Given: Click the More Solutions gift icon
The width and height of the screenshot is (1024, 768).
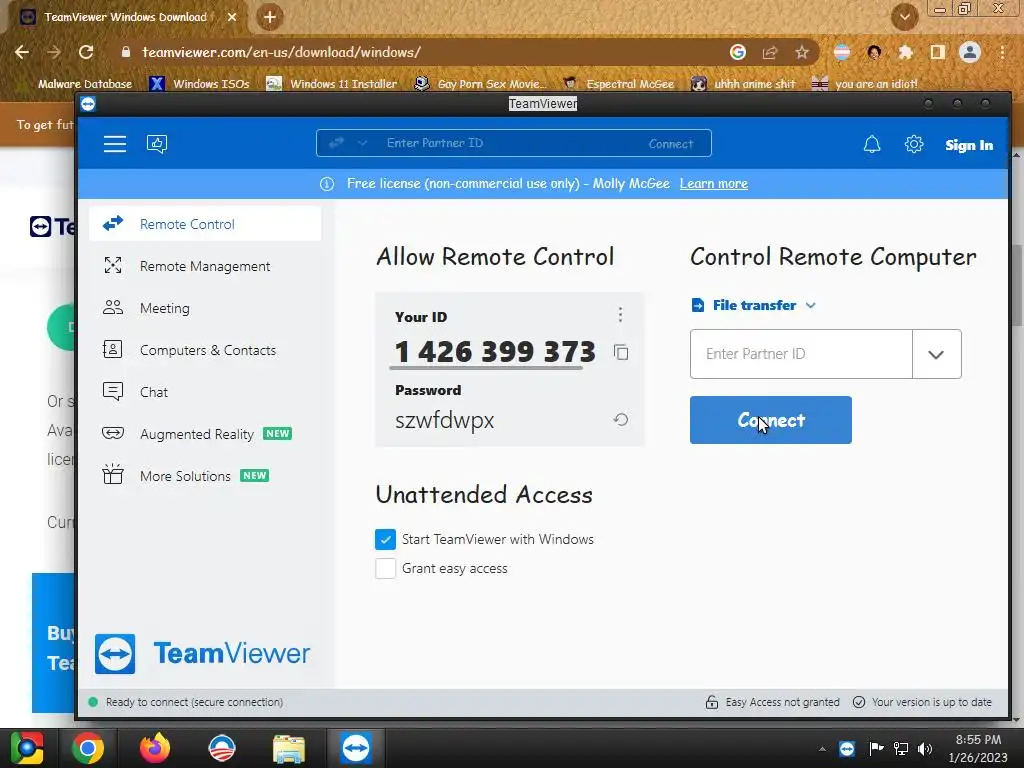Looking at the screenshot, I should [112, 473].
